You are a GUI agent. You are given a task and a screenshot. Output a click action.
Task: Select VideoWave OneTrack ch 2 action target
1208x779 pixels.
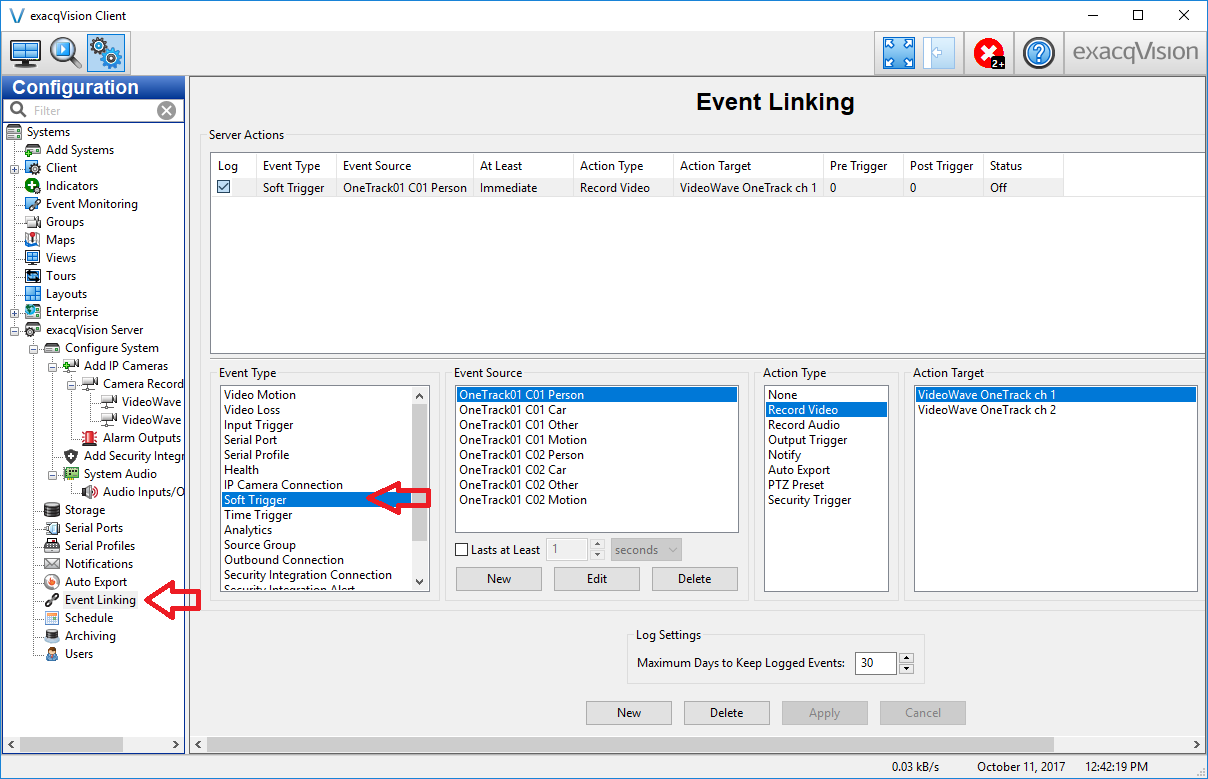coord(987,410)
